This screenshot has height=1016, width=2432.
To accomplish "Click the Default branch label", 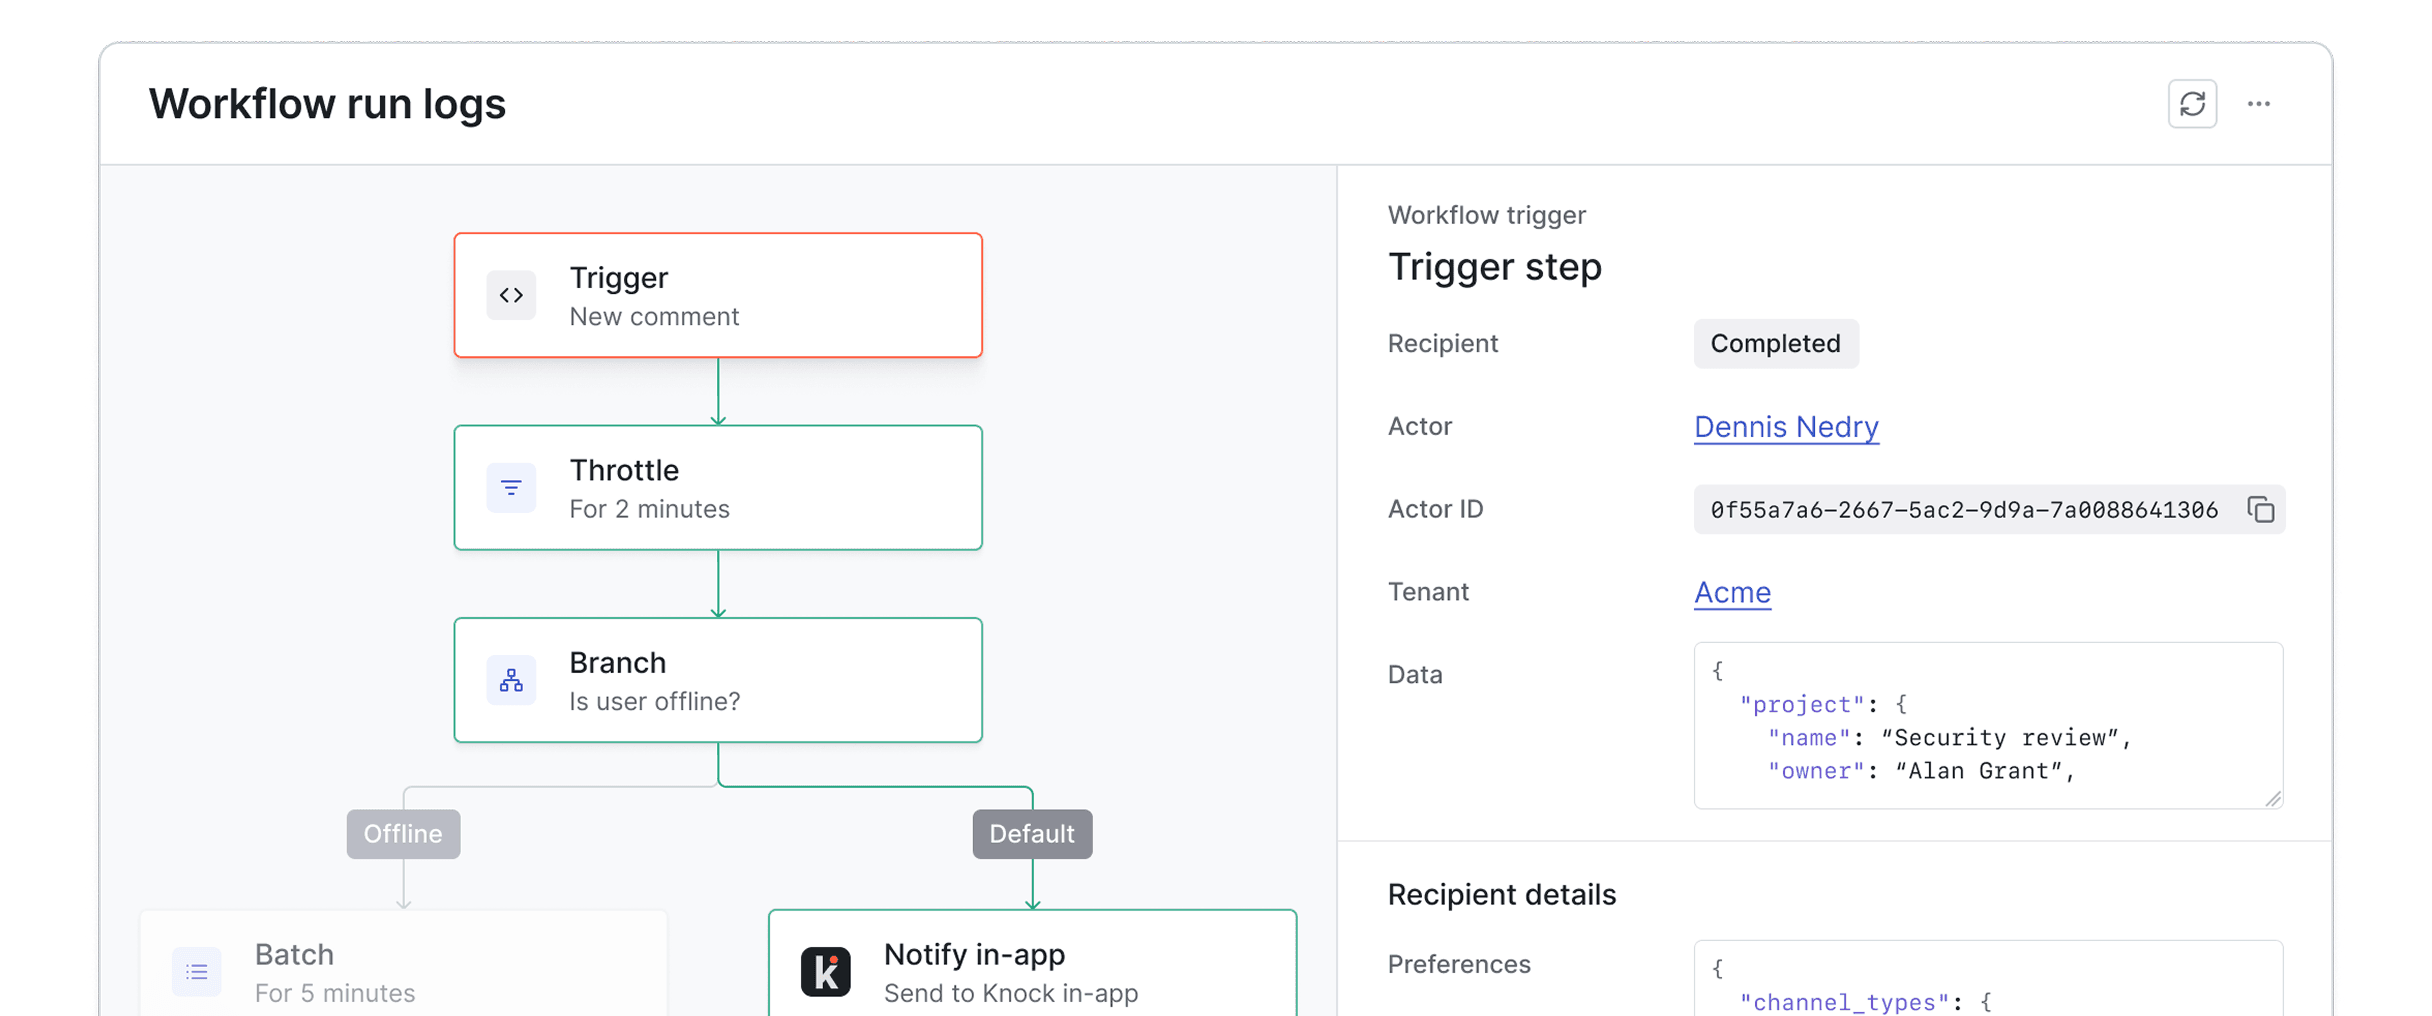I will (1031, 833).
